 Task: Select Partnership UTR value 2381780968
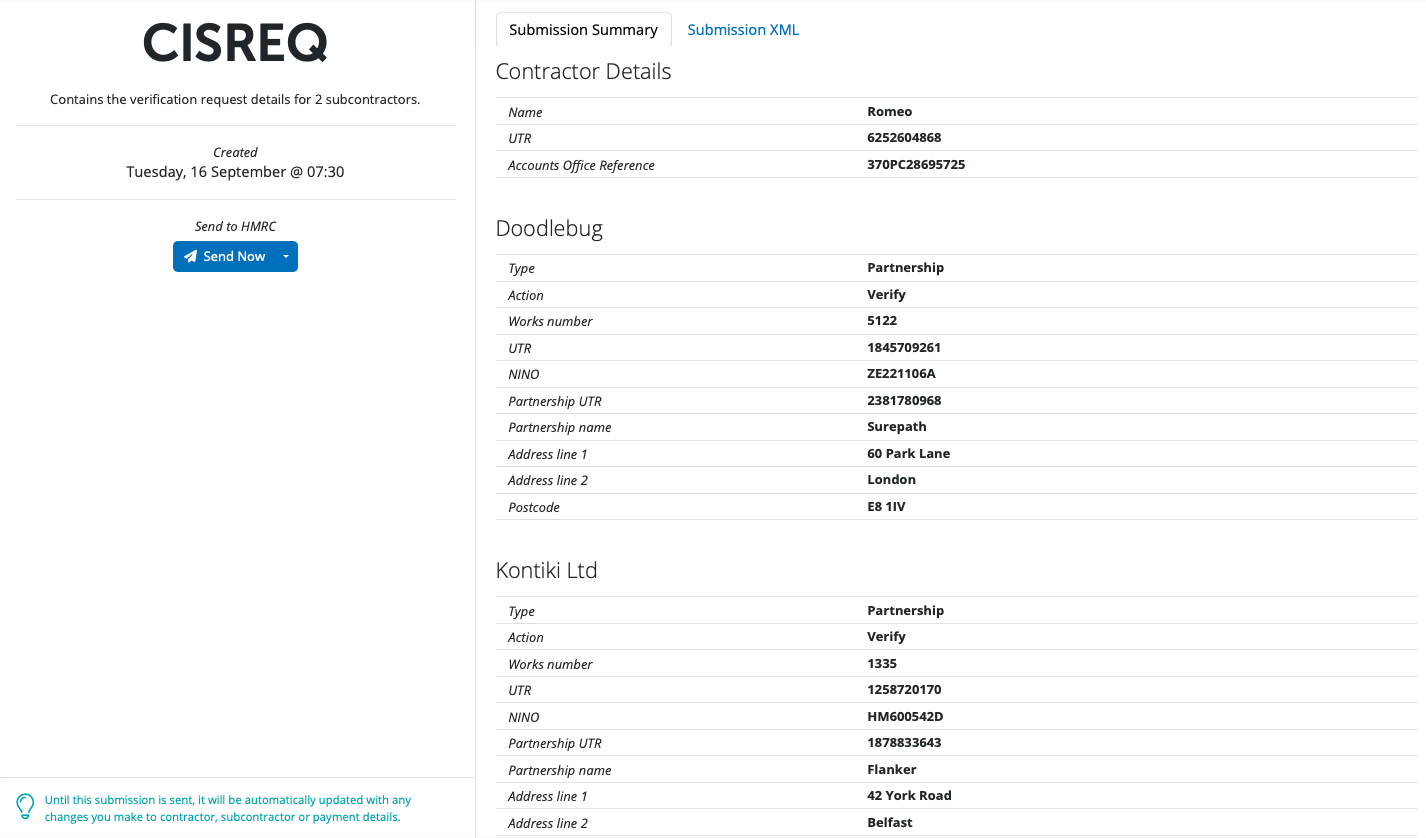pos(904,401)
